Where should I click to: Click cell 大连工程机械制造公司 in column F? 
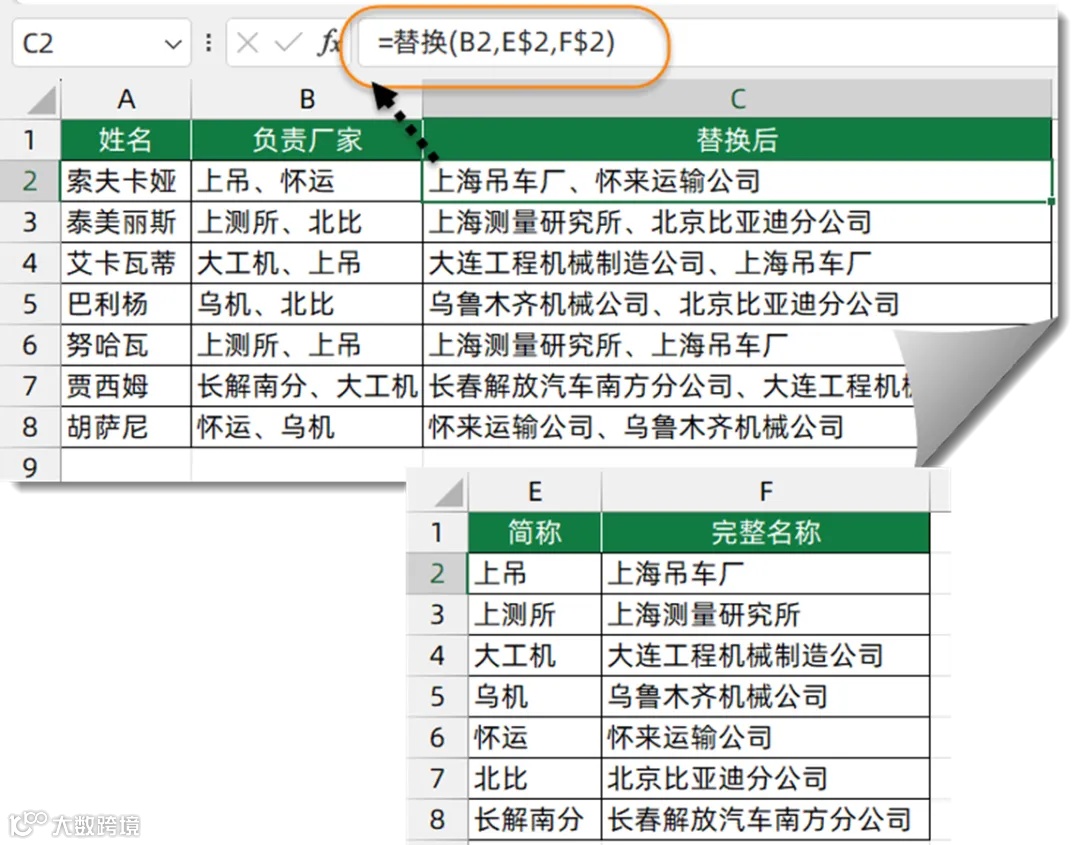coord(766,655)
